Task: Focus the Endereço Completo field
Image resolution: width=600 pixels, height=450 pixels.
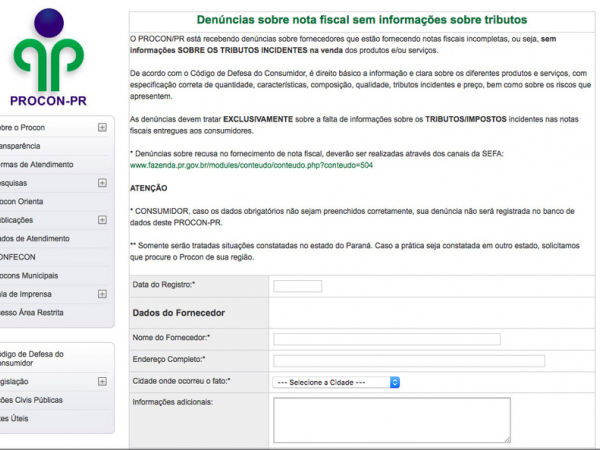Action: point(409,361)
